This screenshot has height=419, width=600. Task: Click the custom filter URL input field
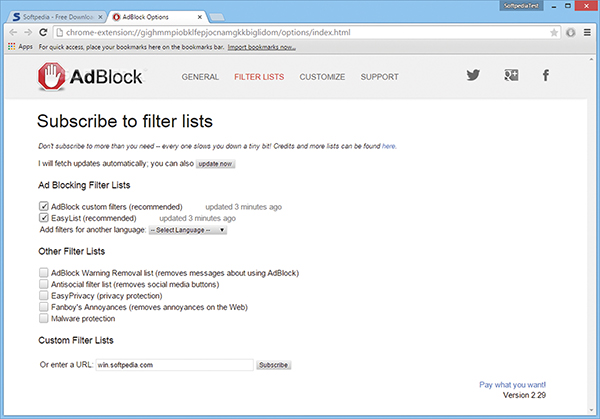pos(174,366)
